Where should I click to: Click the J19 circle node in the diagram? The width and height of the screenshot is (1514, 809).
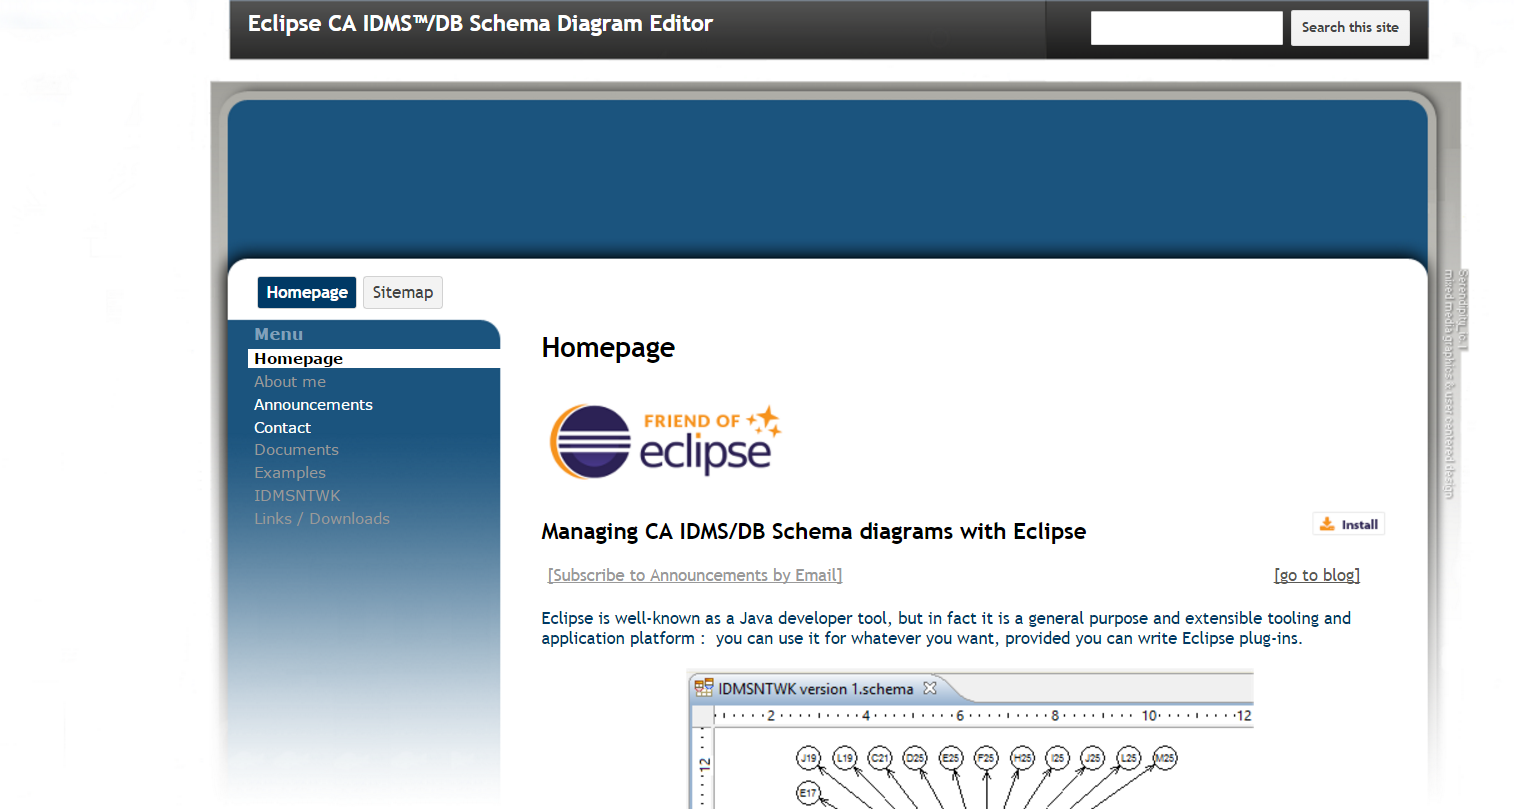click(x=808, y=758)
